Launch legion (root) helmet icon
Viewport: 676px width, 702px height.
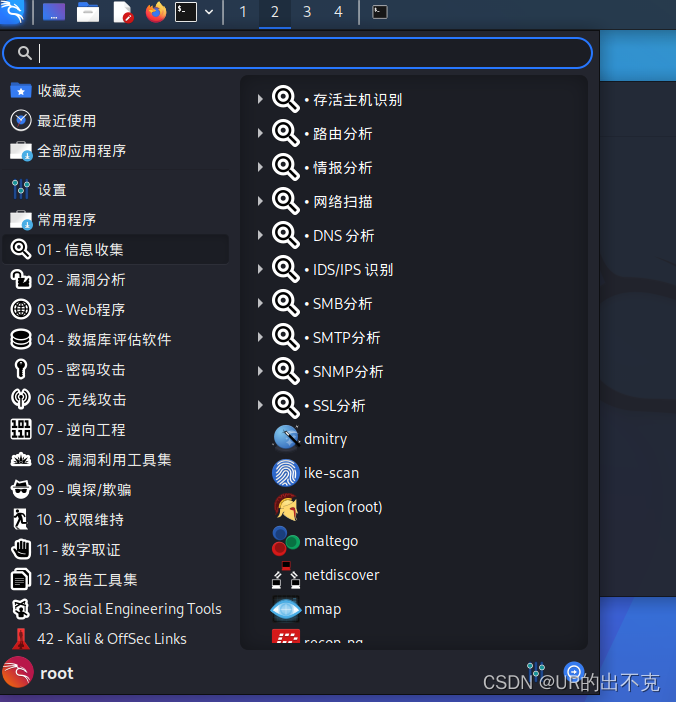click(x=286, y=507)
